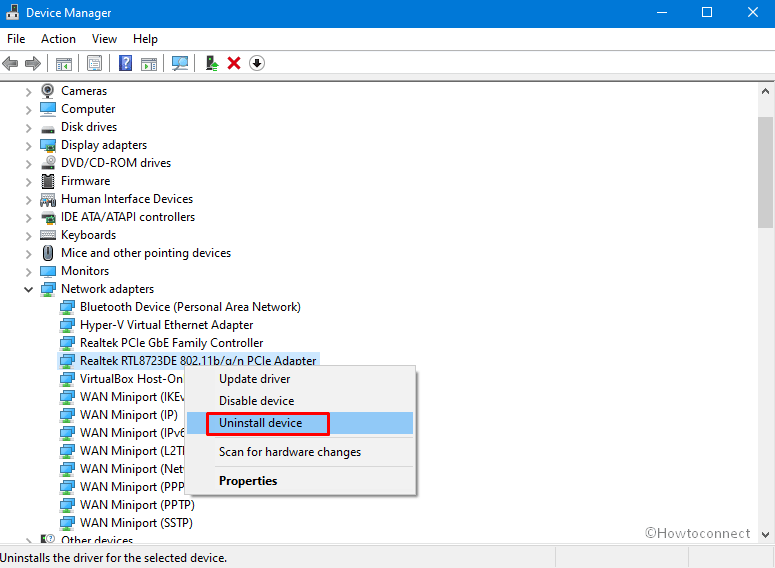Click the DVD/CD-ROM drives disc icon

[48, 163]
